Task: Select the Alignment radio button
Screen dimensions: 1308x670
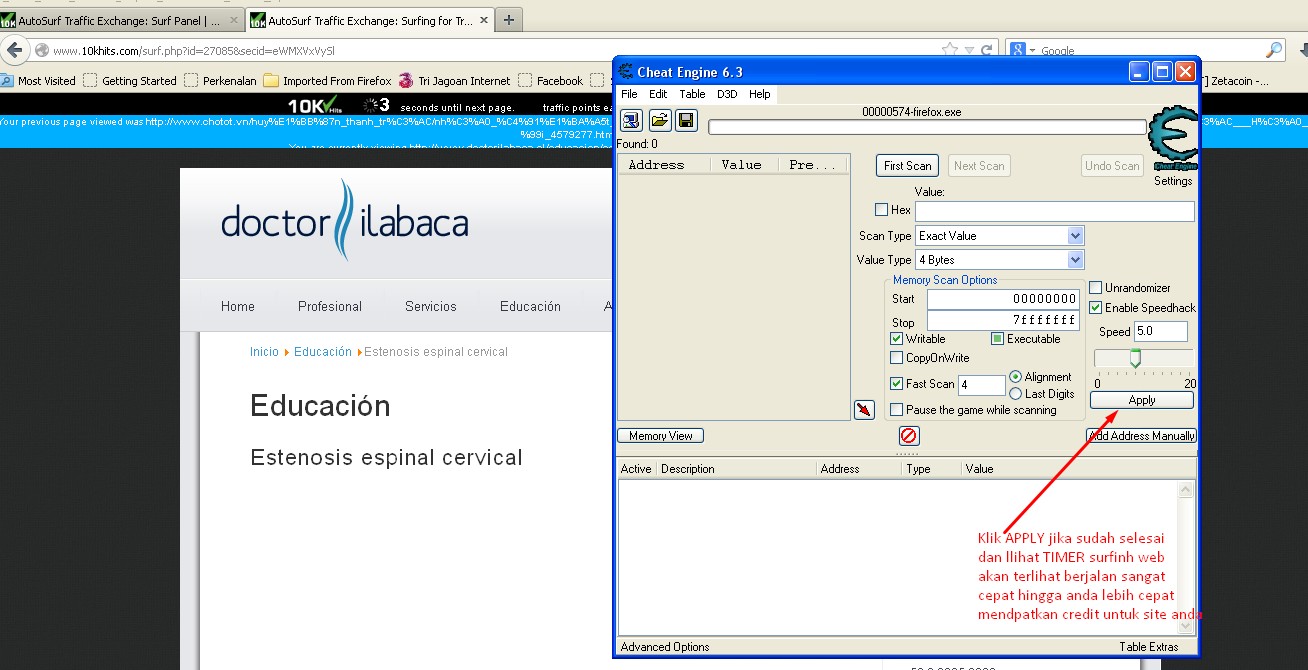Action: pyautogui.click(x=1016, y=377)
